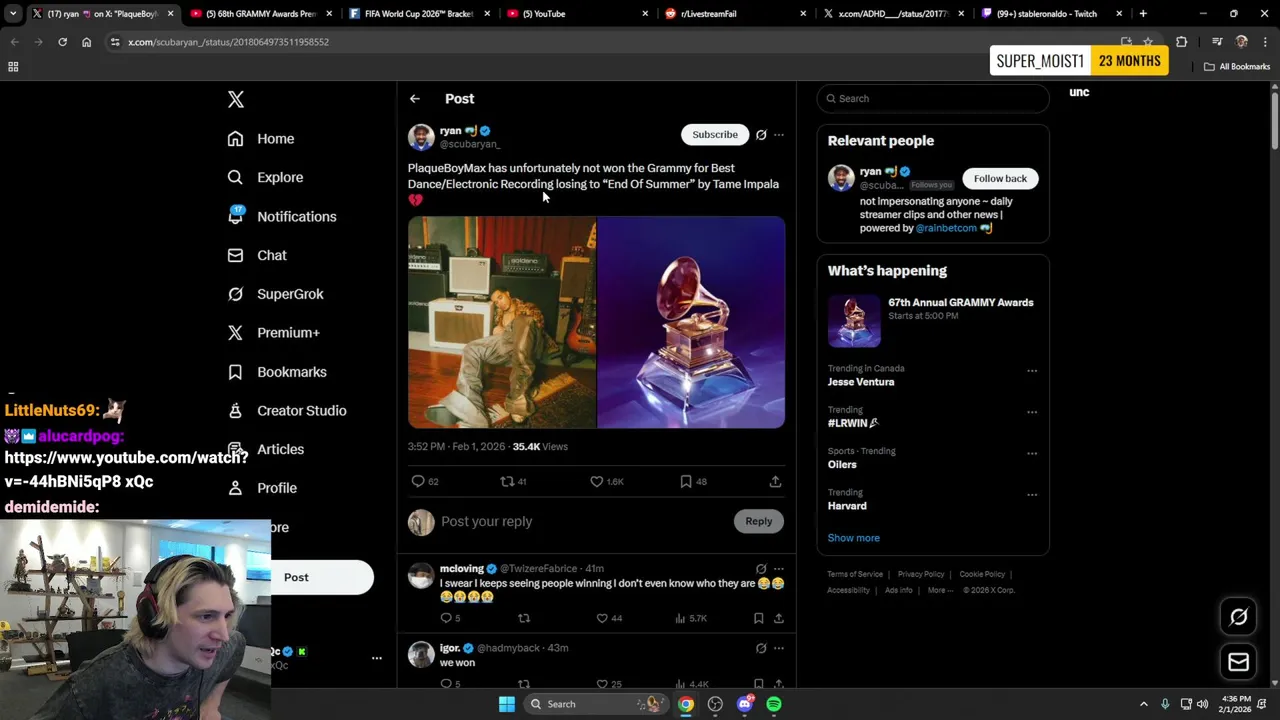Click Grok icon on mcloving's reply
Image resolution: width=1280 pixels, height=720 pixels.
[x=761, y=569]
